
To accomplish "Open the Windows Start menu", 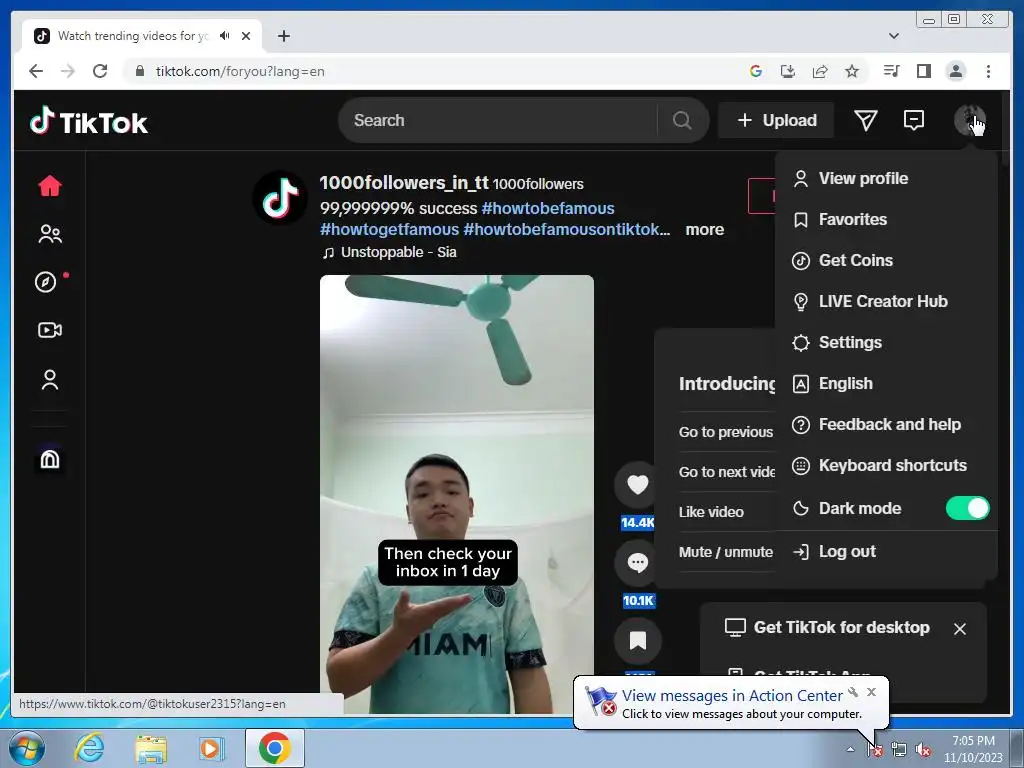I will point(26,748).
